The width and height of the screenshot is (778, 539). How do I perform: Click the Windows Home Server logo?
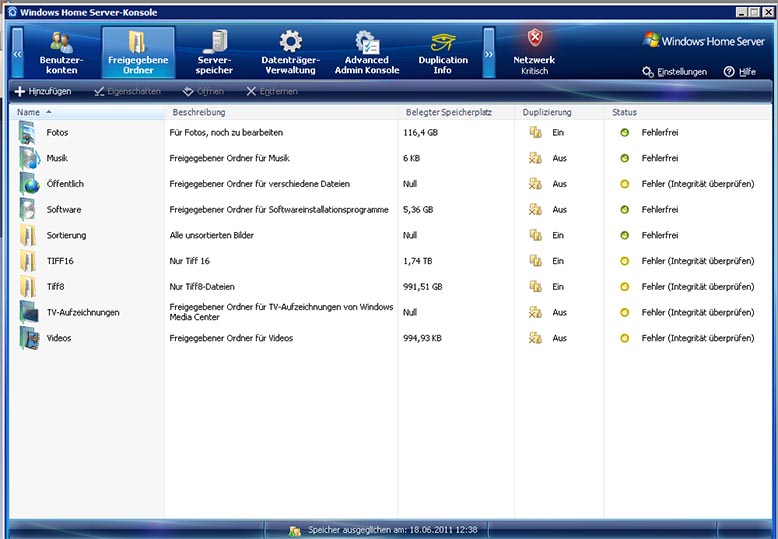click(704, 41)
